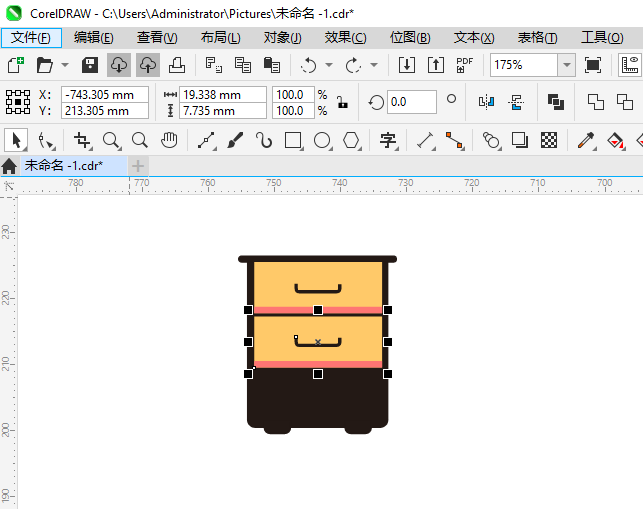Expand the Redo history dropdown arrow

pos(374,65)
